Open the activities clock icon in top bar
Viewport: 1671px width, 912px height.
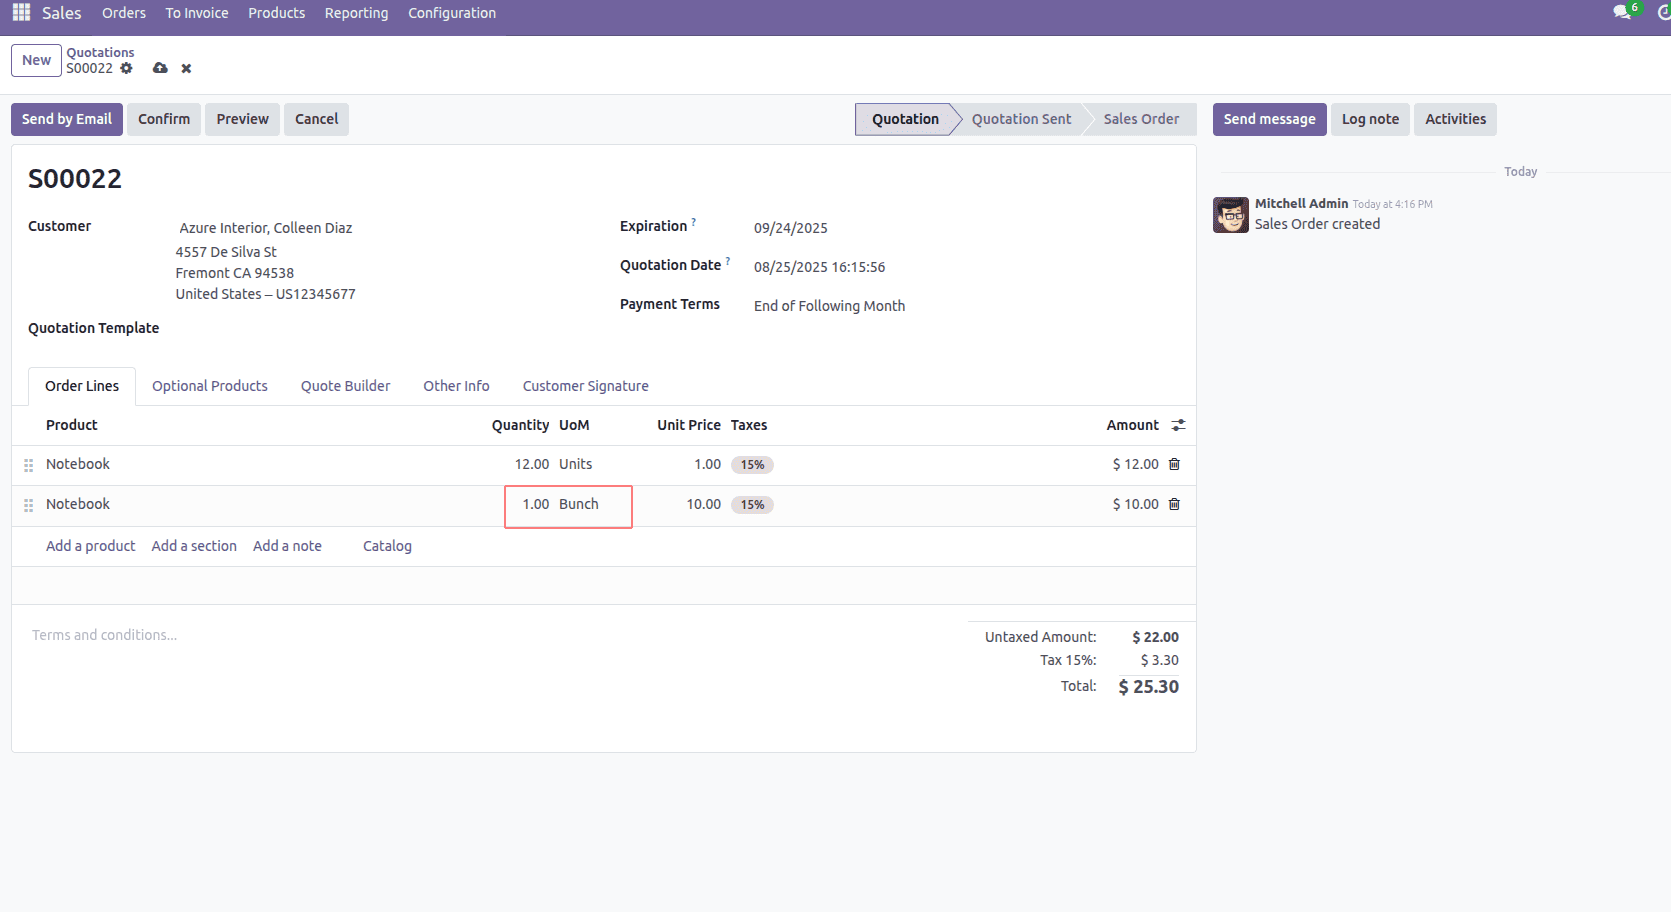pyautogui.click(x=1663, y=12)
